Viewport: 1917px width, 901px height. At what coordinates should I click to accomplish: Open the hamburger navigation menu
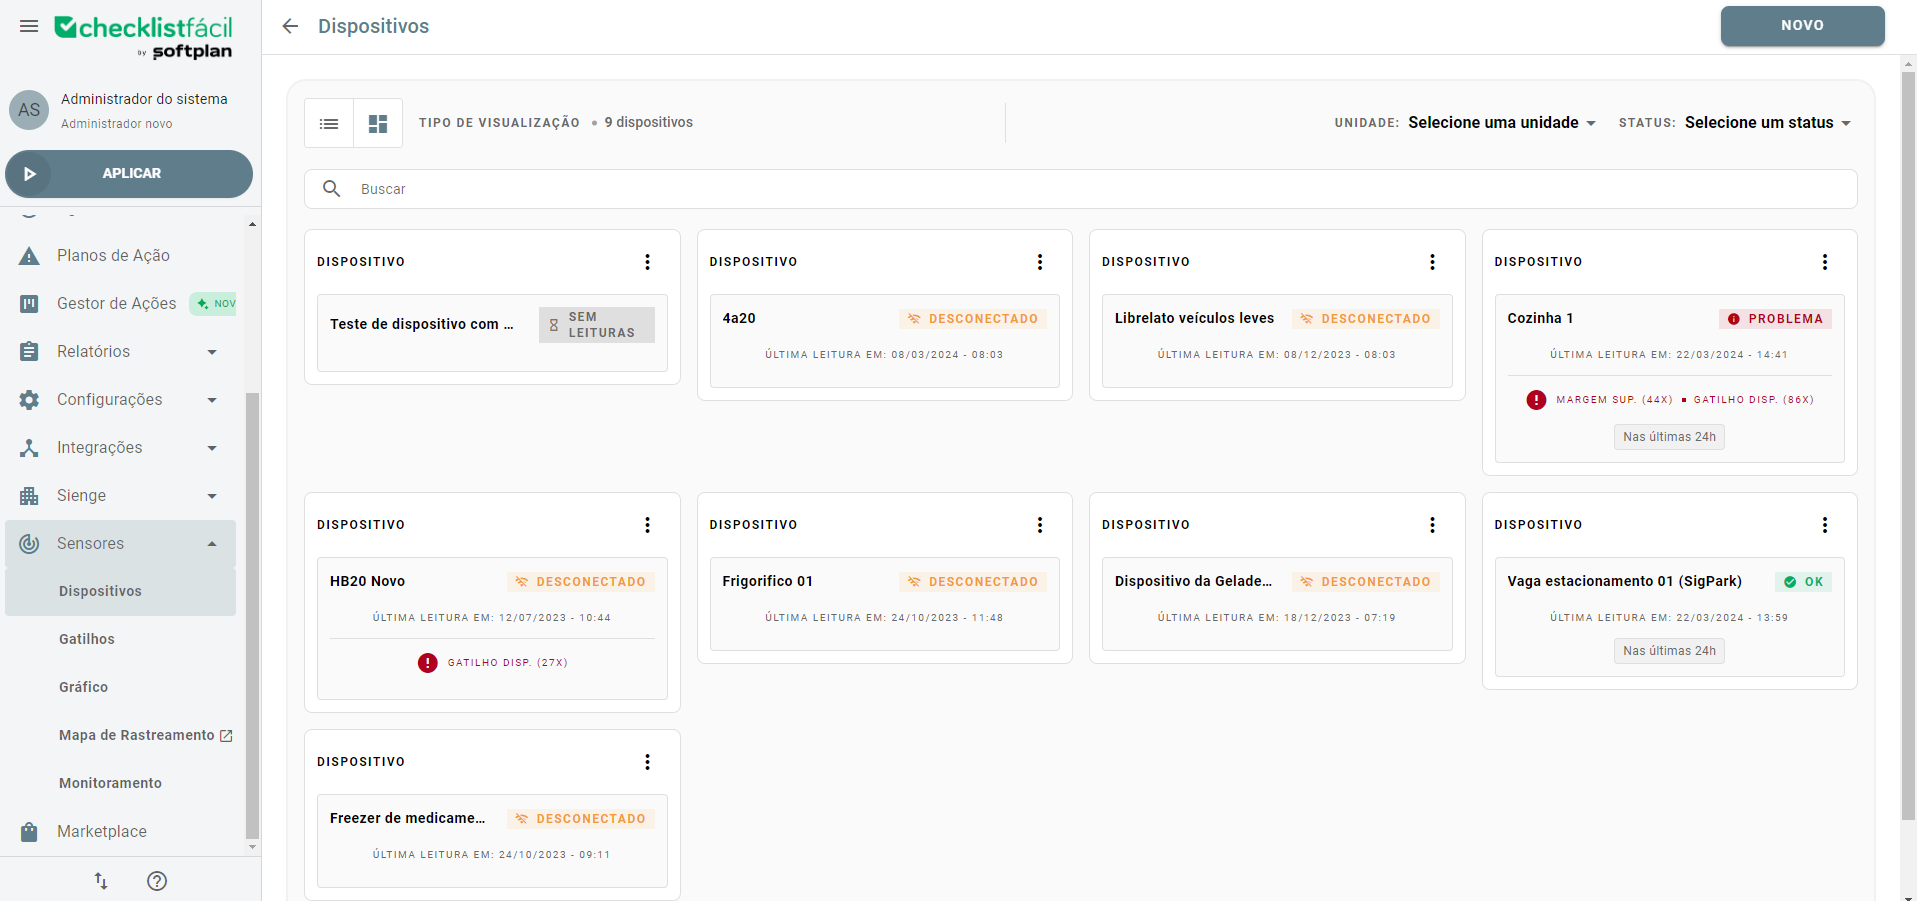click(x=29, y=26)
